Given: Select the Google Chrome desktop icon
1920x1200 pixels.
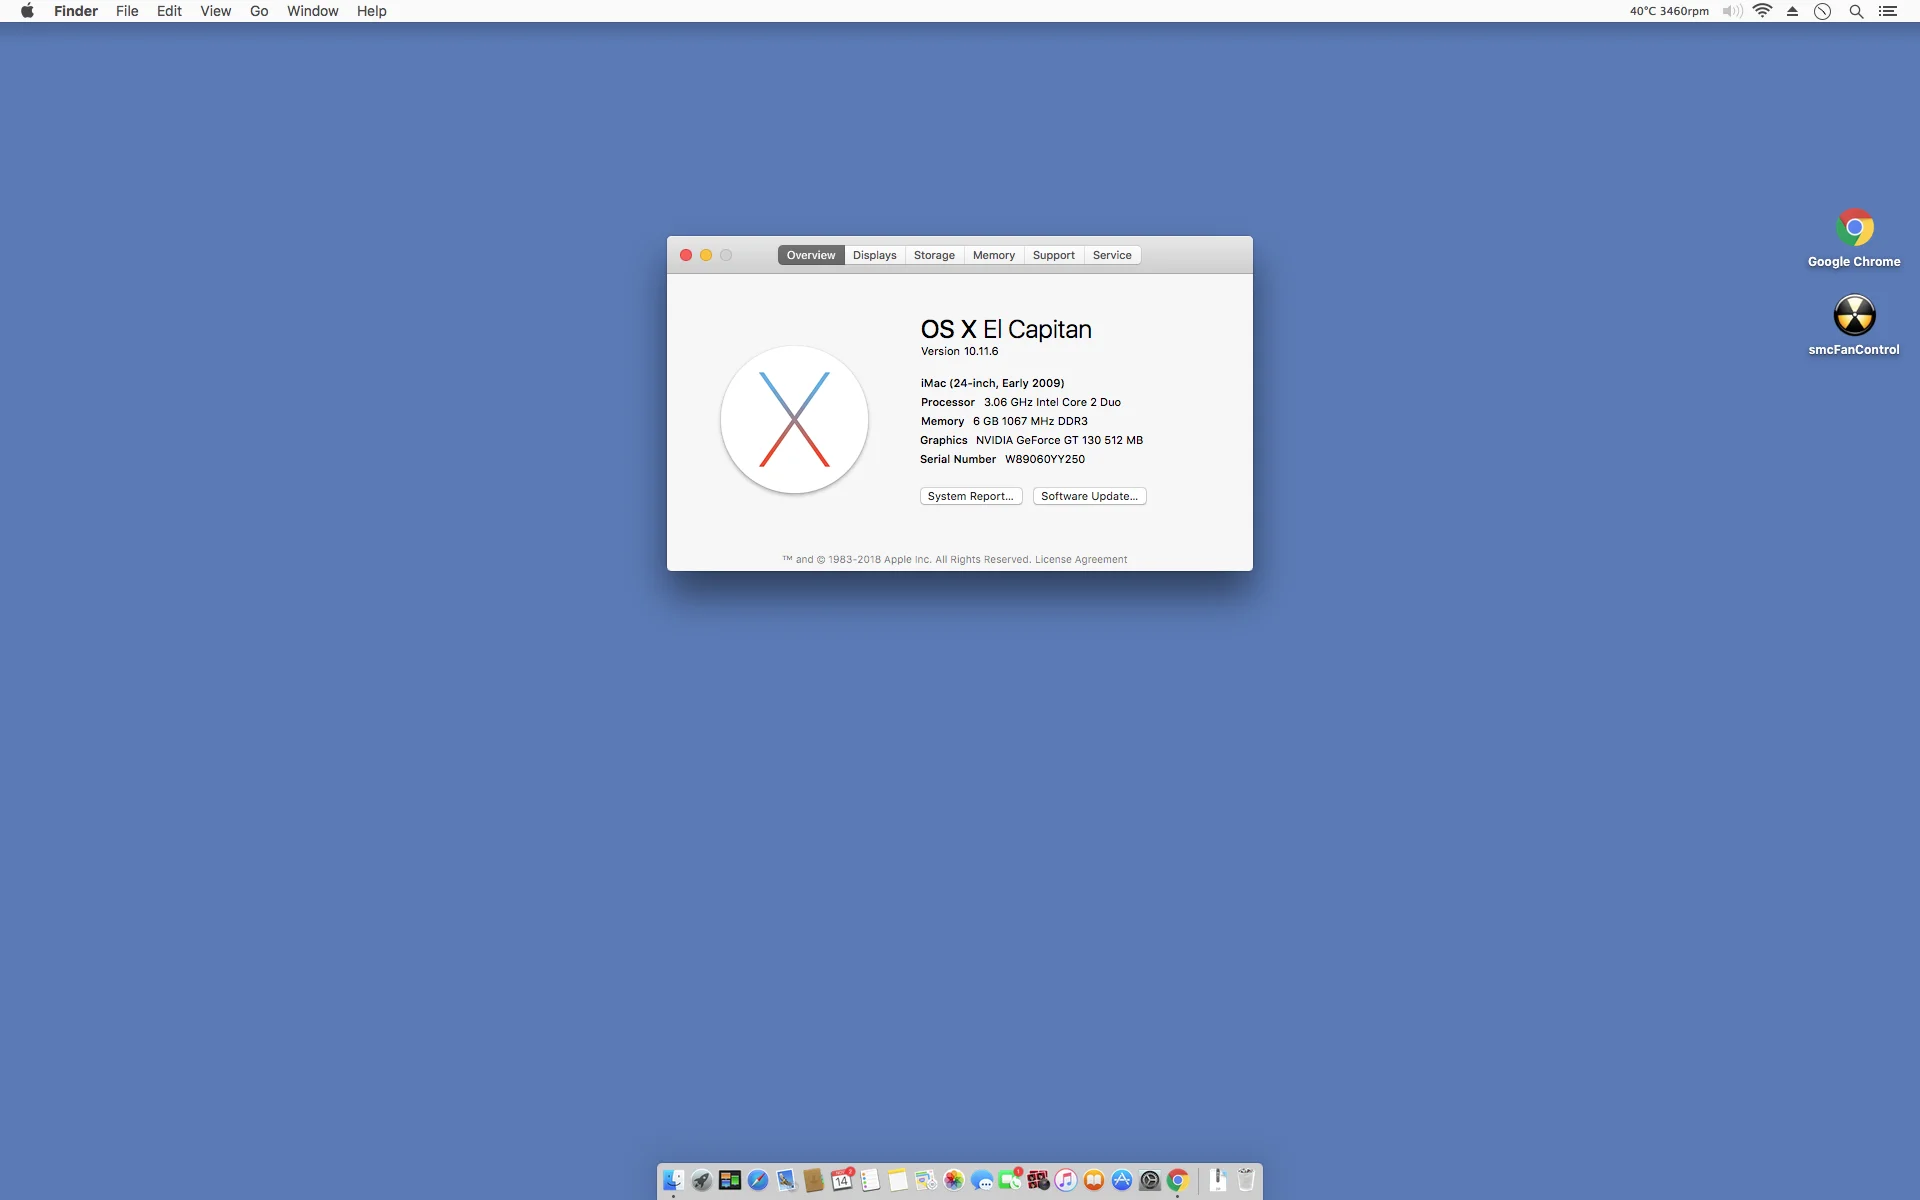Looking at the screenshot, I should point(1853,229).
